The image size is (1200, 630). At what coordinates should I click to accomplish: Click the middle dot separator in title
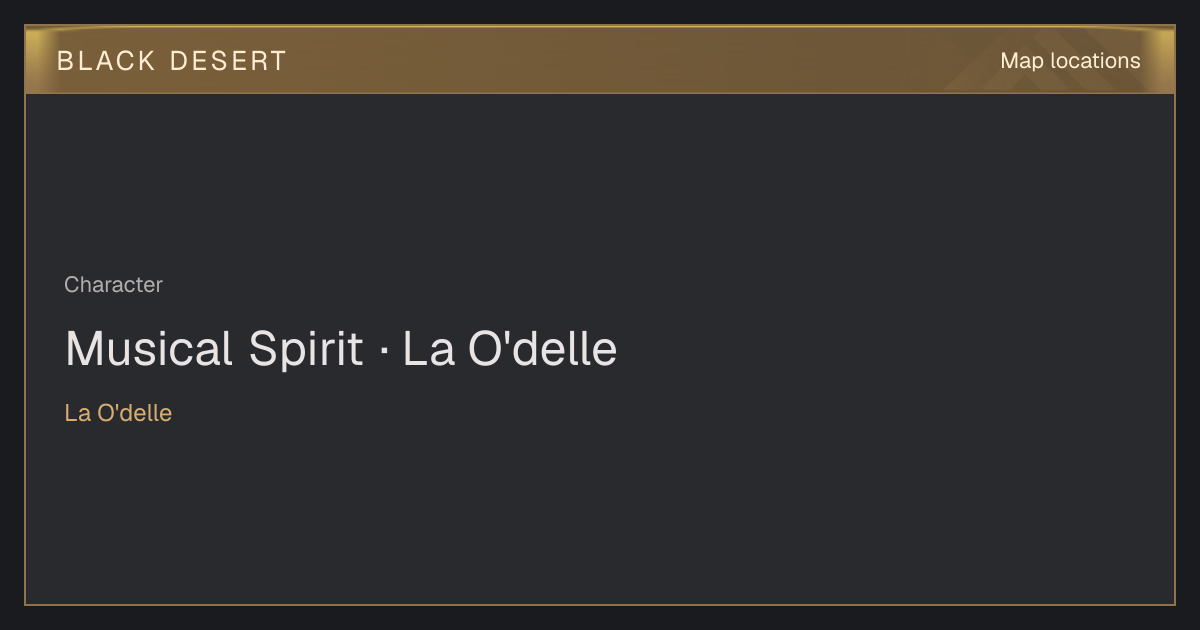(383, 351)
